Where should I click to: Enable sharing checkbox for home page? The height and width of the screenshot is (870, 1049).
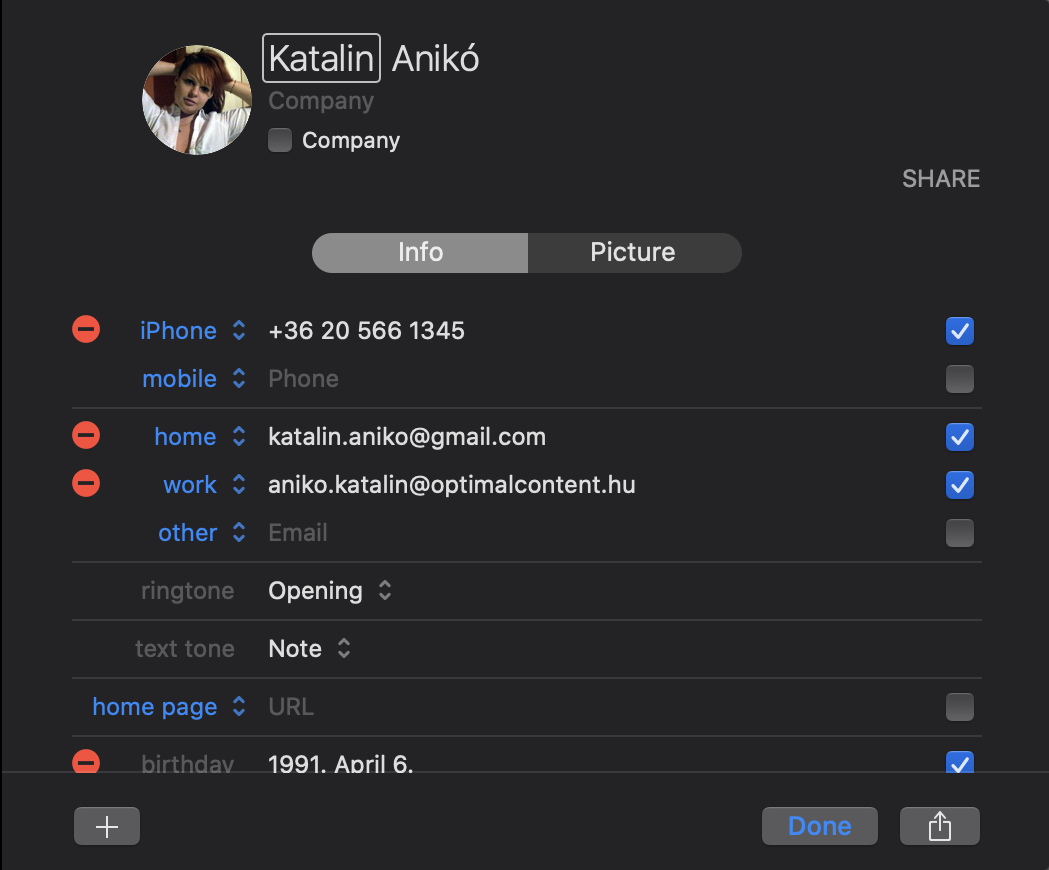[959, 707]
